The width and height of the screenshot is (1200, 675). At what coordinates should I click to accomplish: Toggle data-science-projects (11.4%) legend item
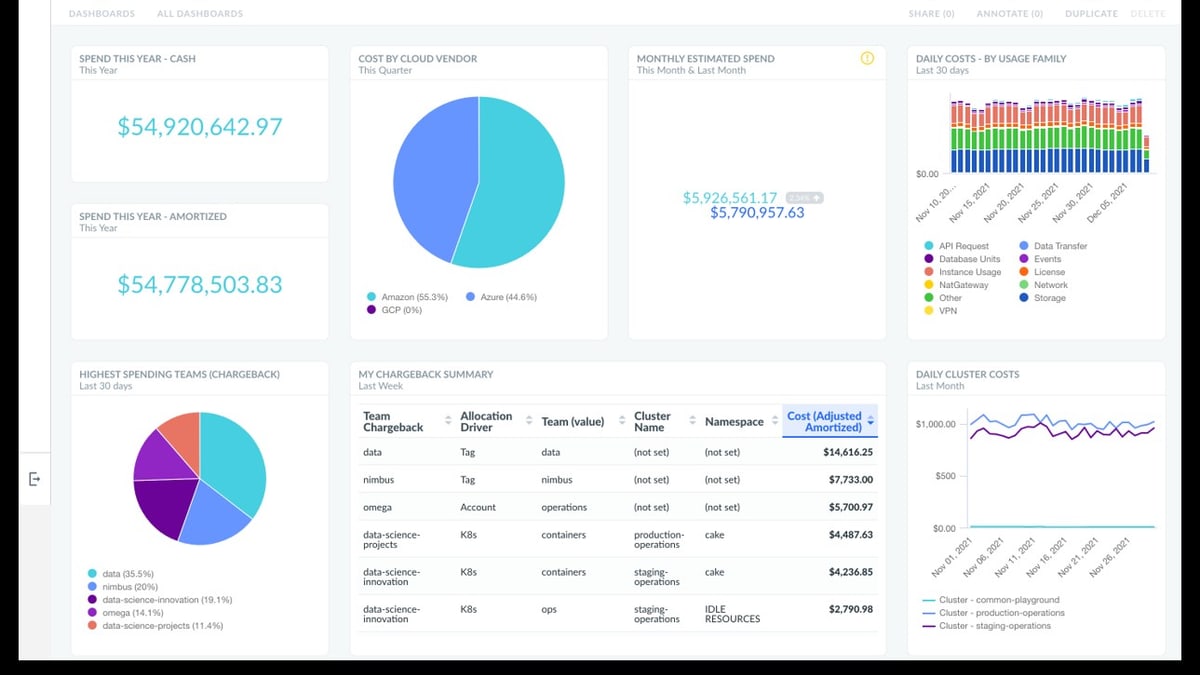(x=155, y=626)
